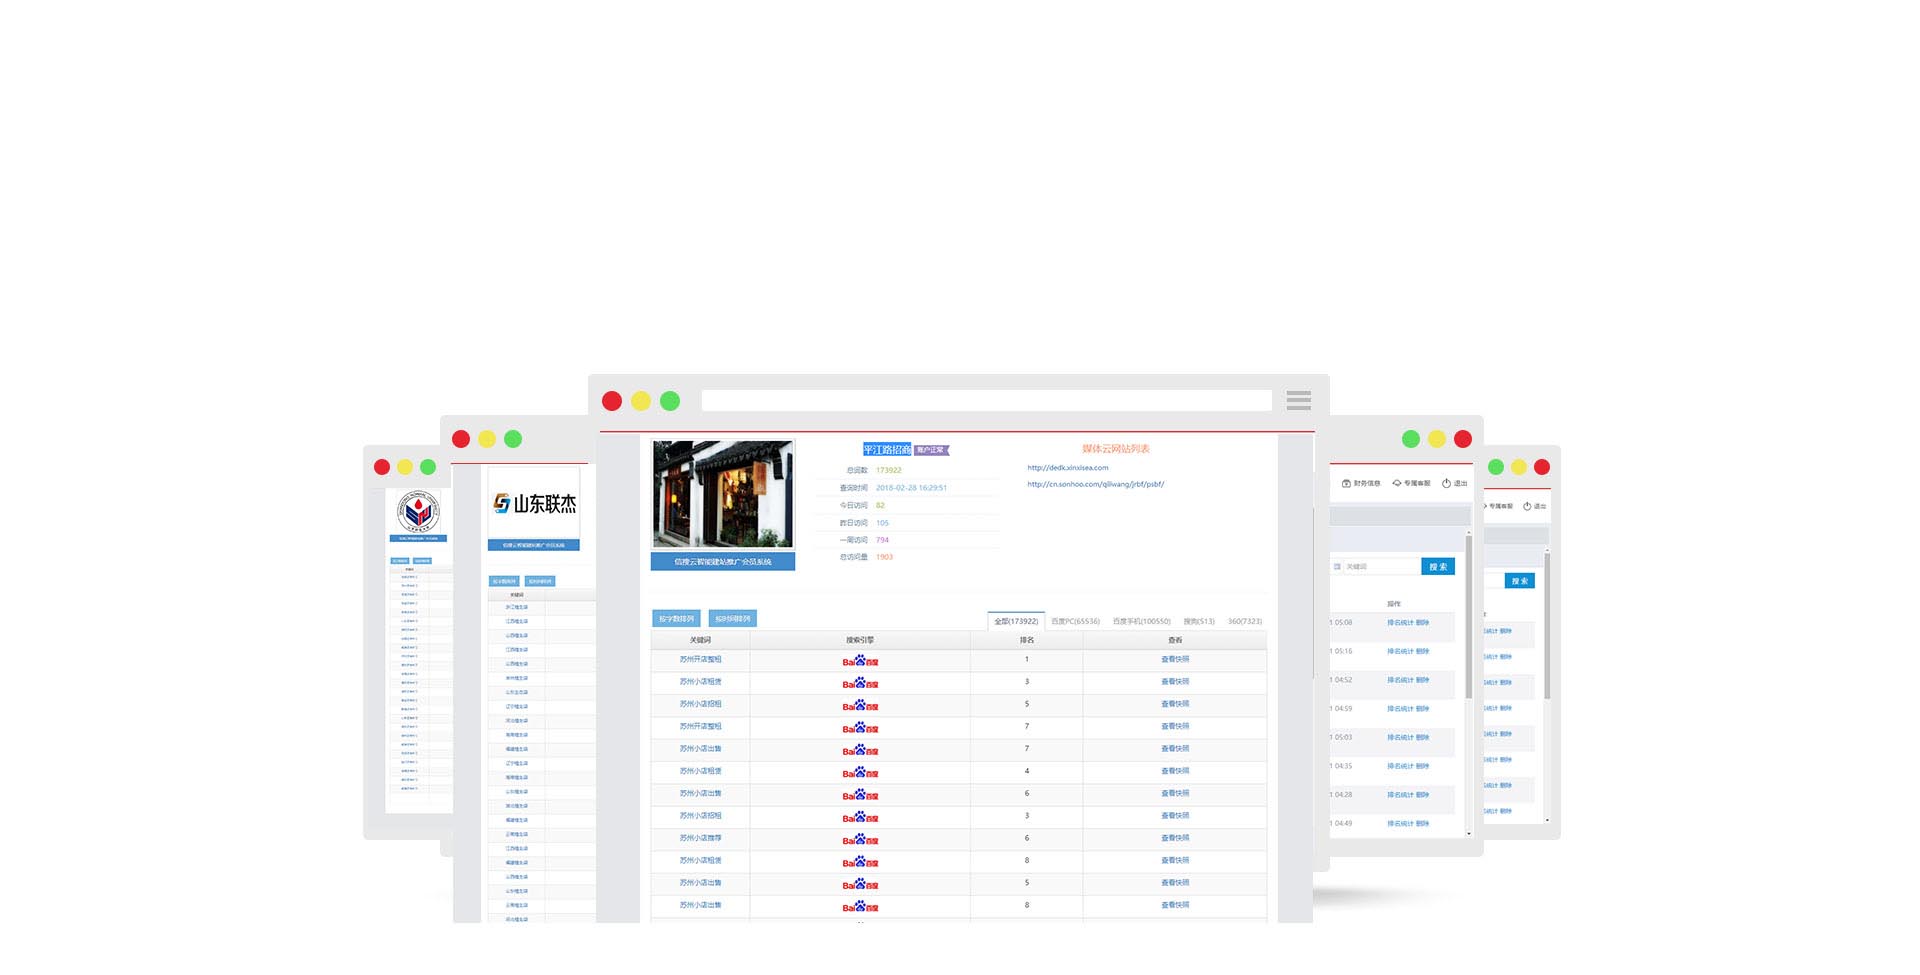This screenshot has height=975, width=1920.
Task: Open 查看快照 for the rank 4 row
Action: coord(1175,771)
